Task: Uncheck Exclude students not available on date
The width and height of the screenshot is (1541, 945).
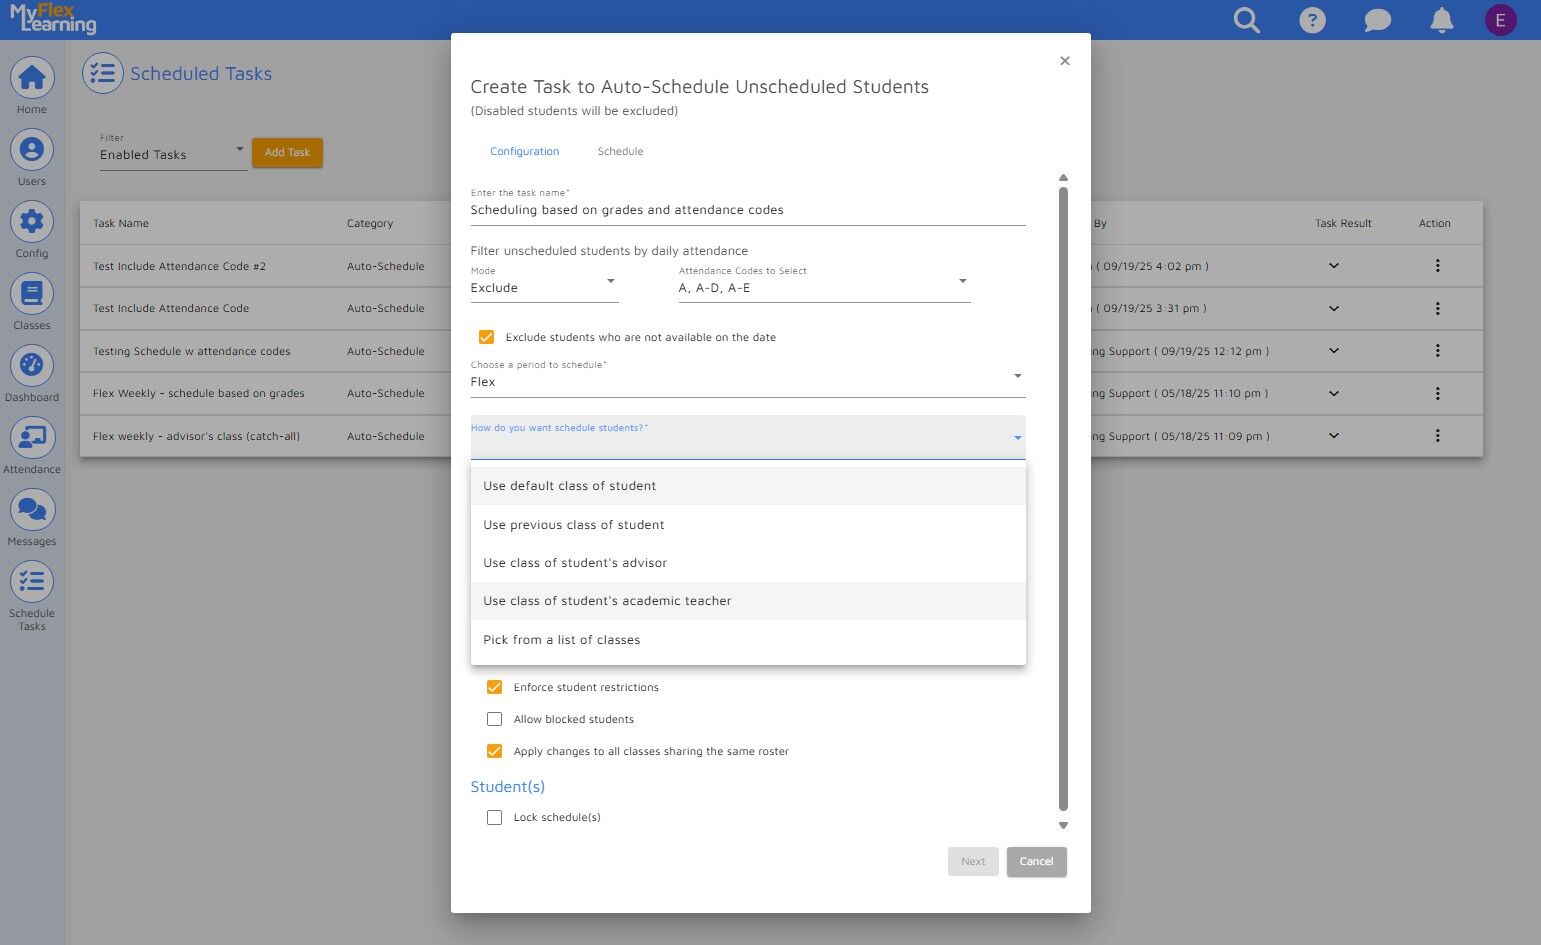Action: (487, 338)
